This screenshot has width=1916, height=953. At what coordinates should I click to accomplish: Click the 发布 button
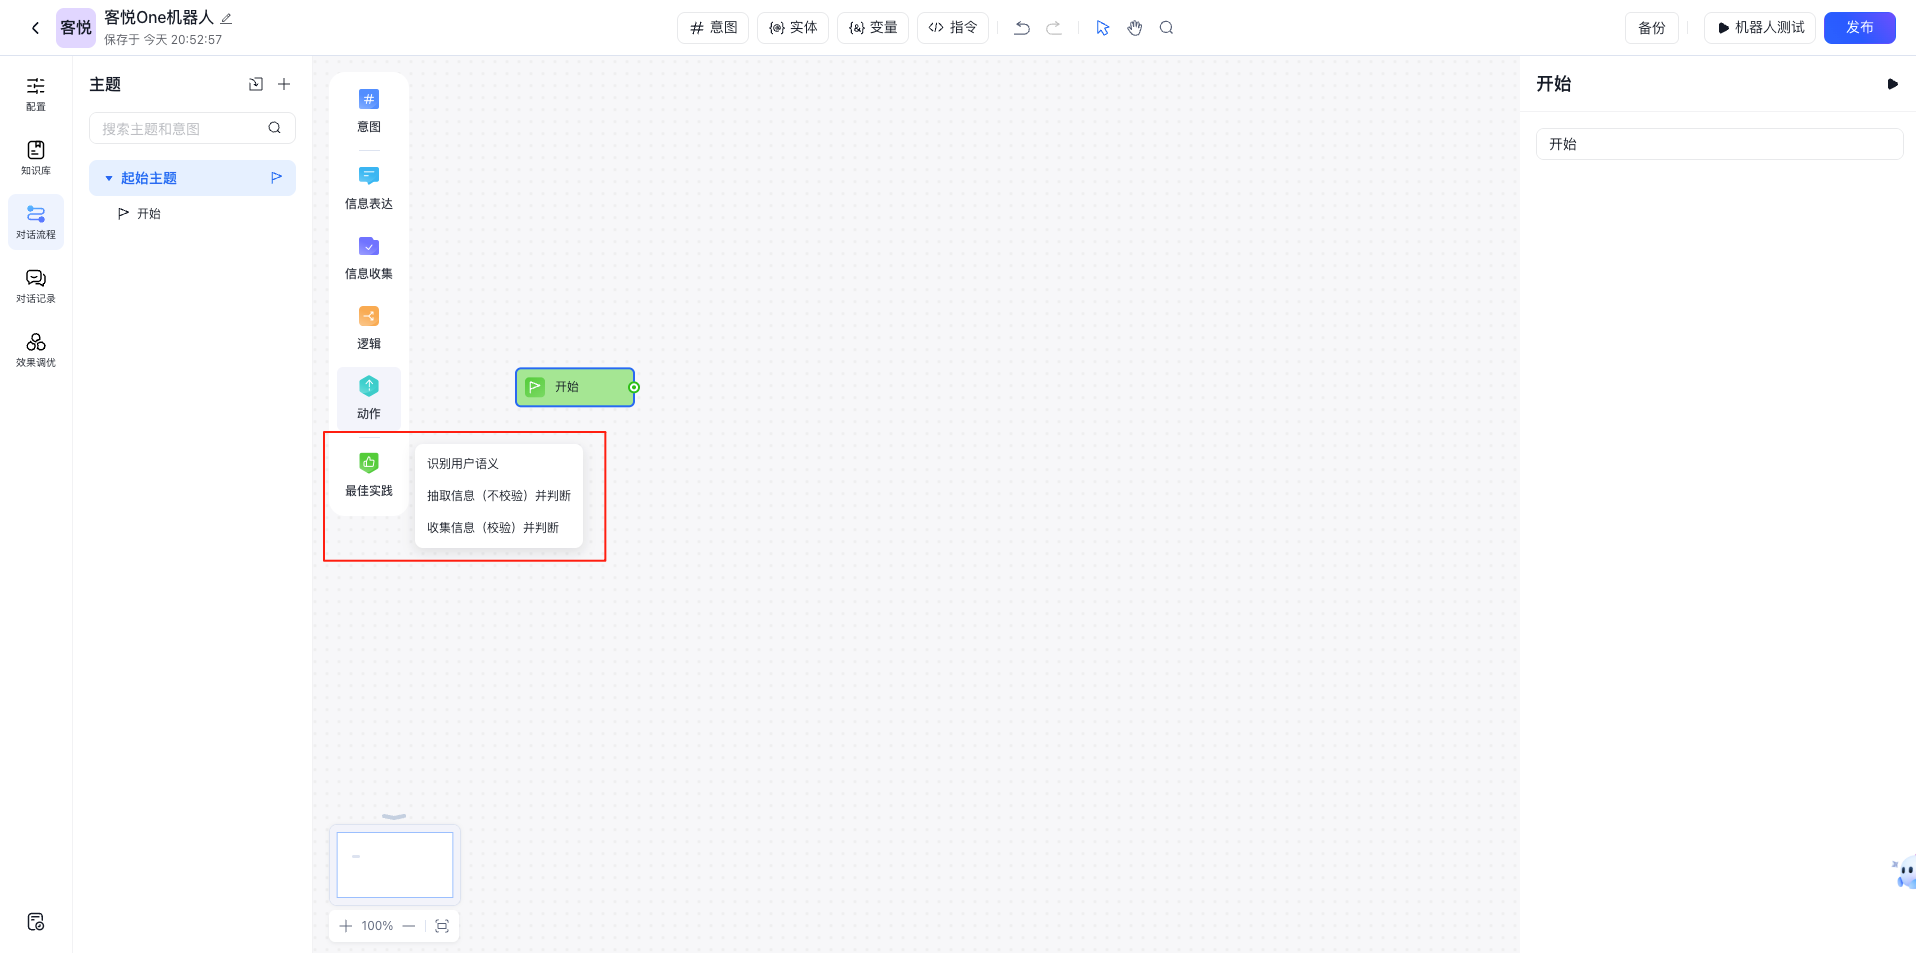click(x=1859, y=28)
